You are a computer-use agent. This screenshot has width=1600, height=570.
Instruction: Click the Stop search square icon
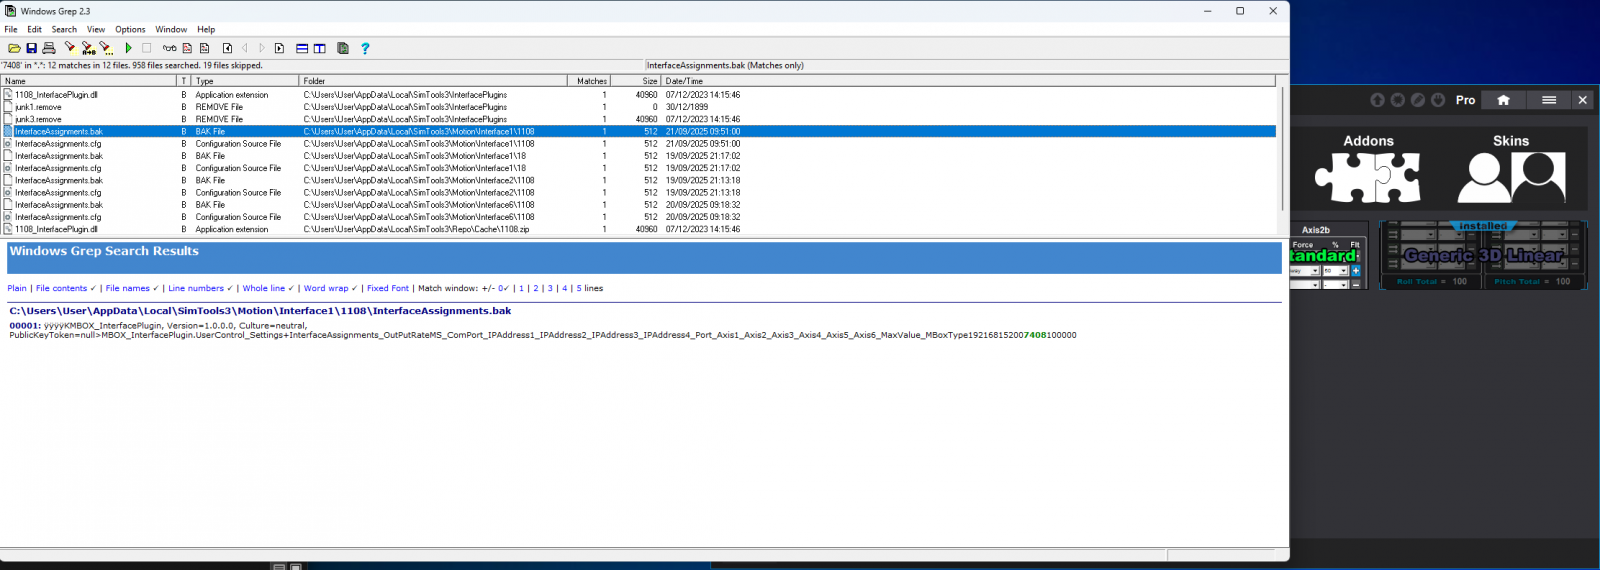(x=146, y=48)
